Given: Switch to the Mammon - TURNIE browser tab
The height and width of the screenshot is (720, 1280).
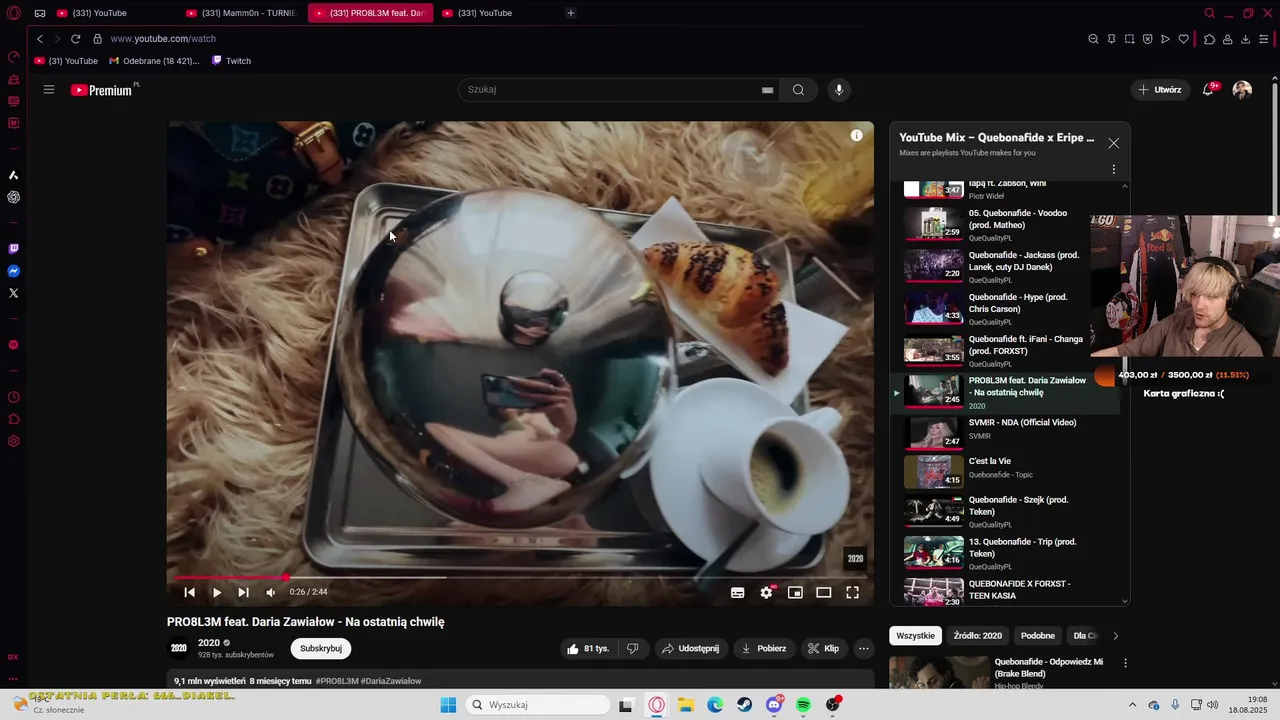Looking at the screenshot, I should [x=241, y=13].
